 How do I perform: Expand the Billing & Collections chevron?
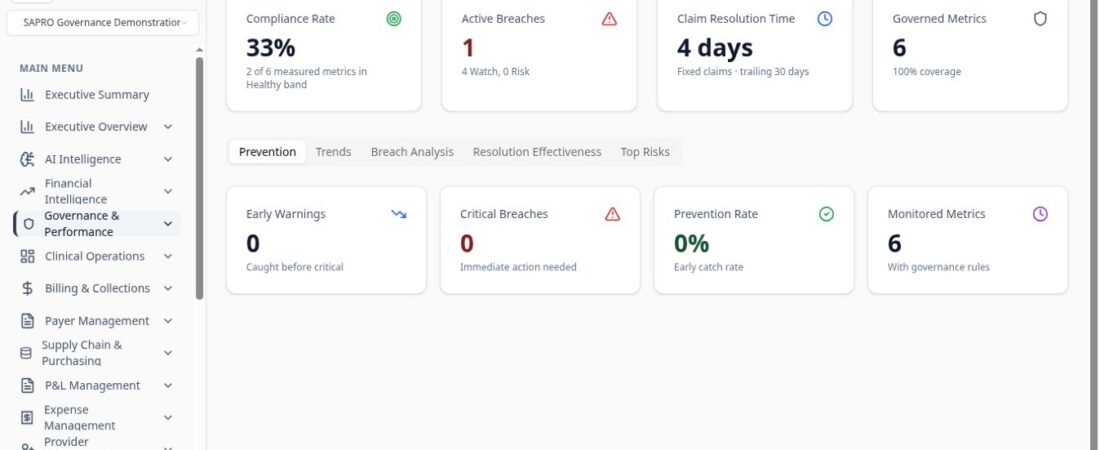pyautogui.click(x=168, y=289)
